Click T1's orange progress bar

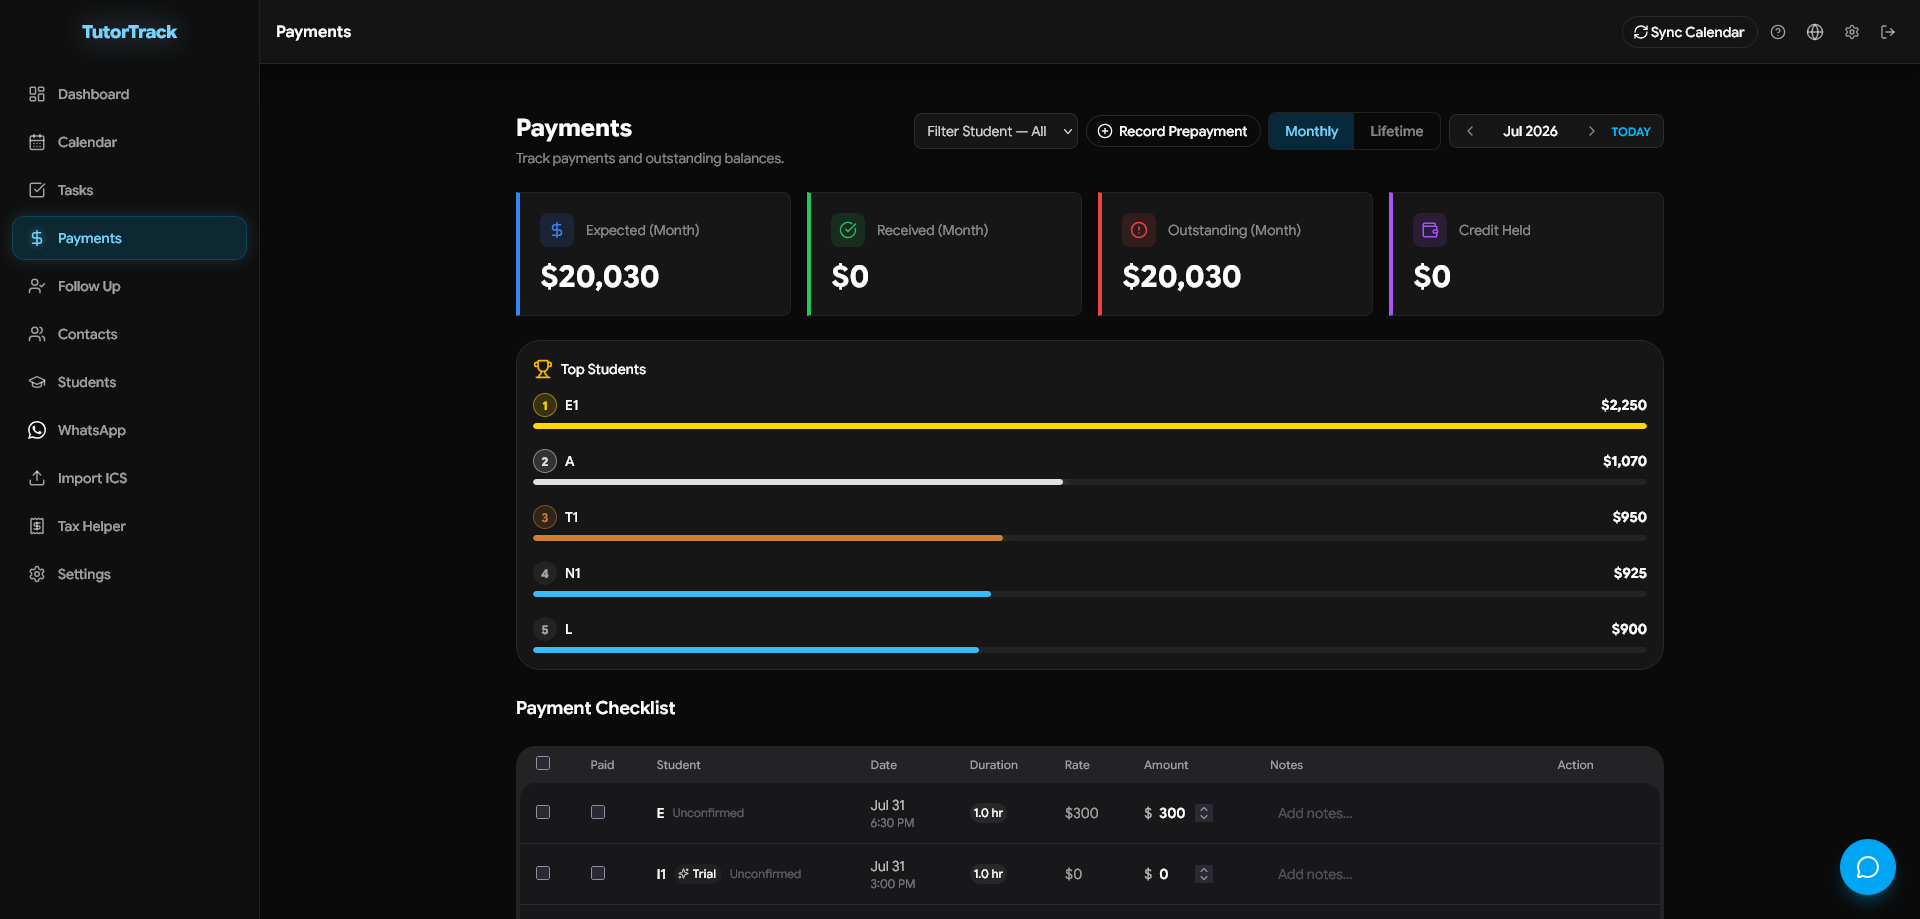click(768, 538)
